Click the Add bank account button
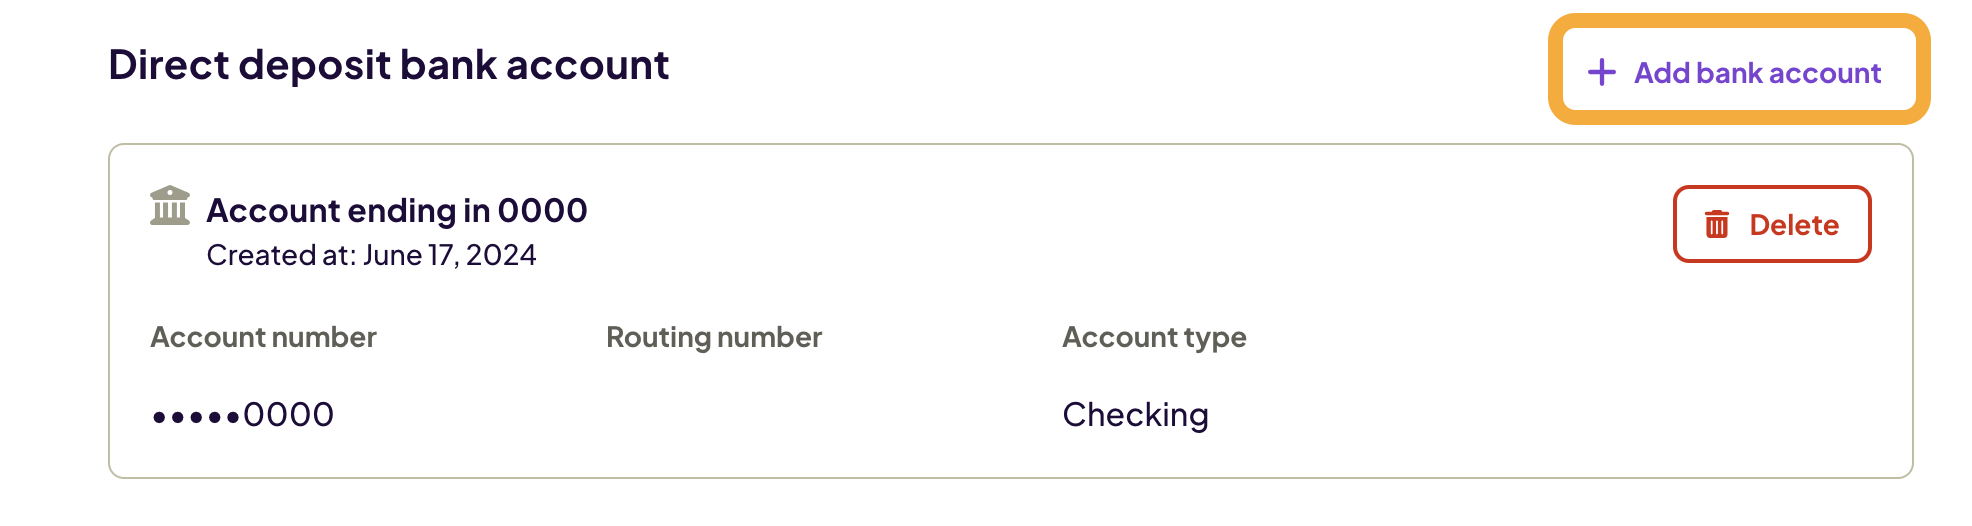Image resolution: width=1972 pixels, height=526 pixels. tap(1739, 72)
